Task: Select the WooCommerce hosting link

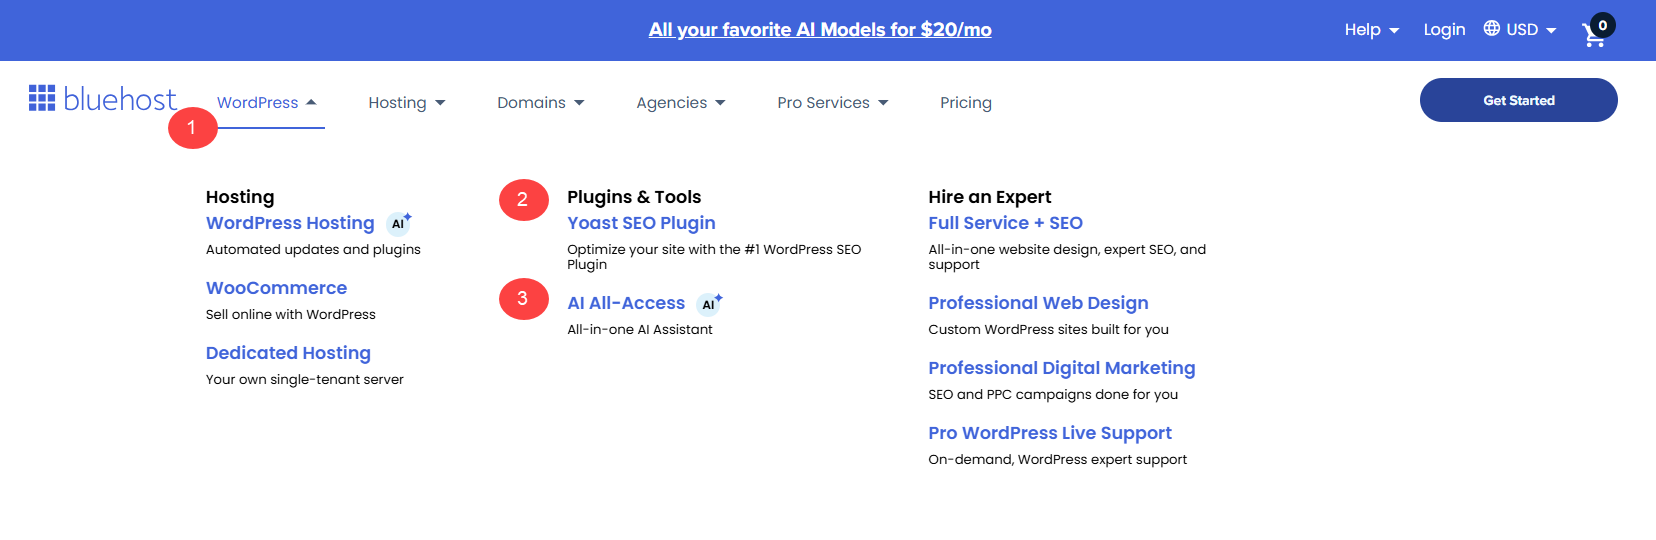Action: (276, 288)
